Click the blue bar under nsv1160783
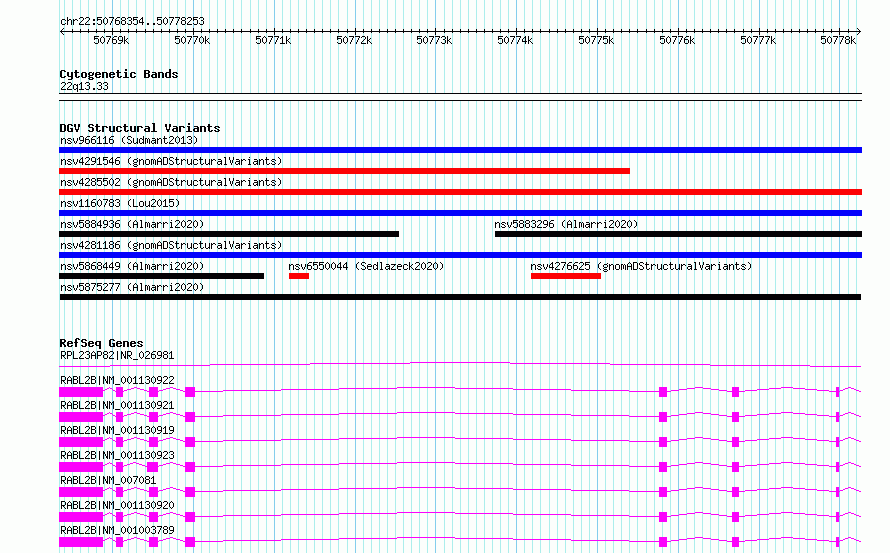 click(x=460, y=213)
